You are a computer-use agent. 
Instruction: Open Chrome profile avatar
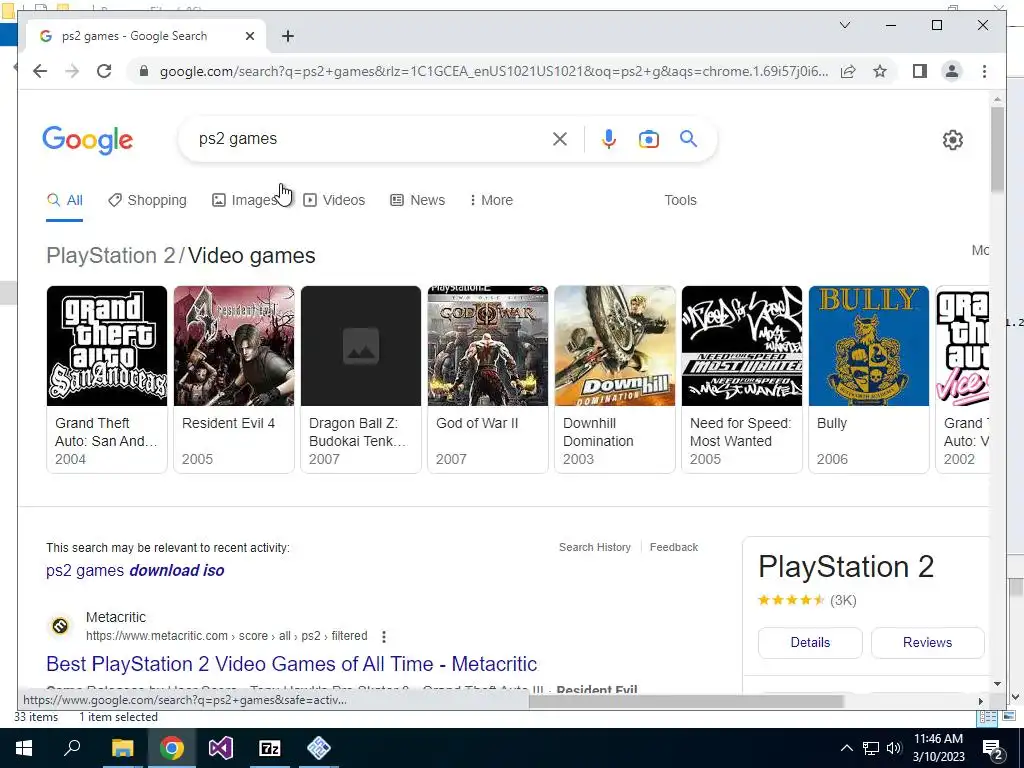(x=952, y=71)
